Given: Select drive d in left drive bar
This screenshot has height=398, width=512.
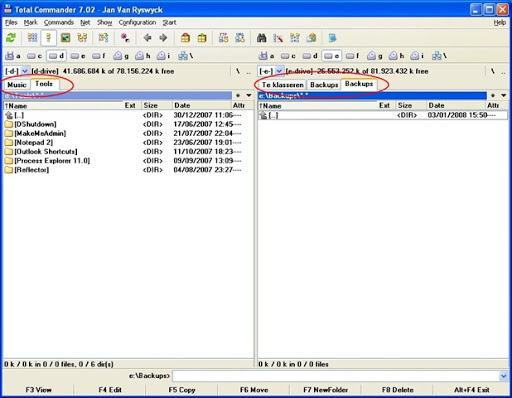Looking at the screenshot, I should click(56, 56).
